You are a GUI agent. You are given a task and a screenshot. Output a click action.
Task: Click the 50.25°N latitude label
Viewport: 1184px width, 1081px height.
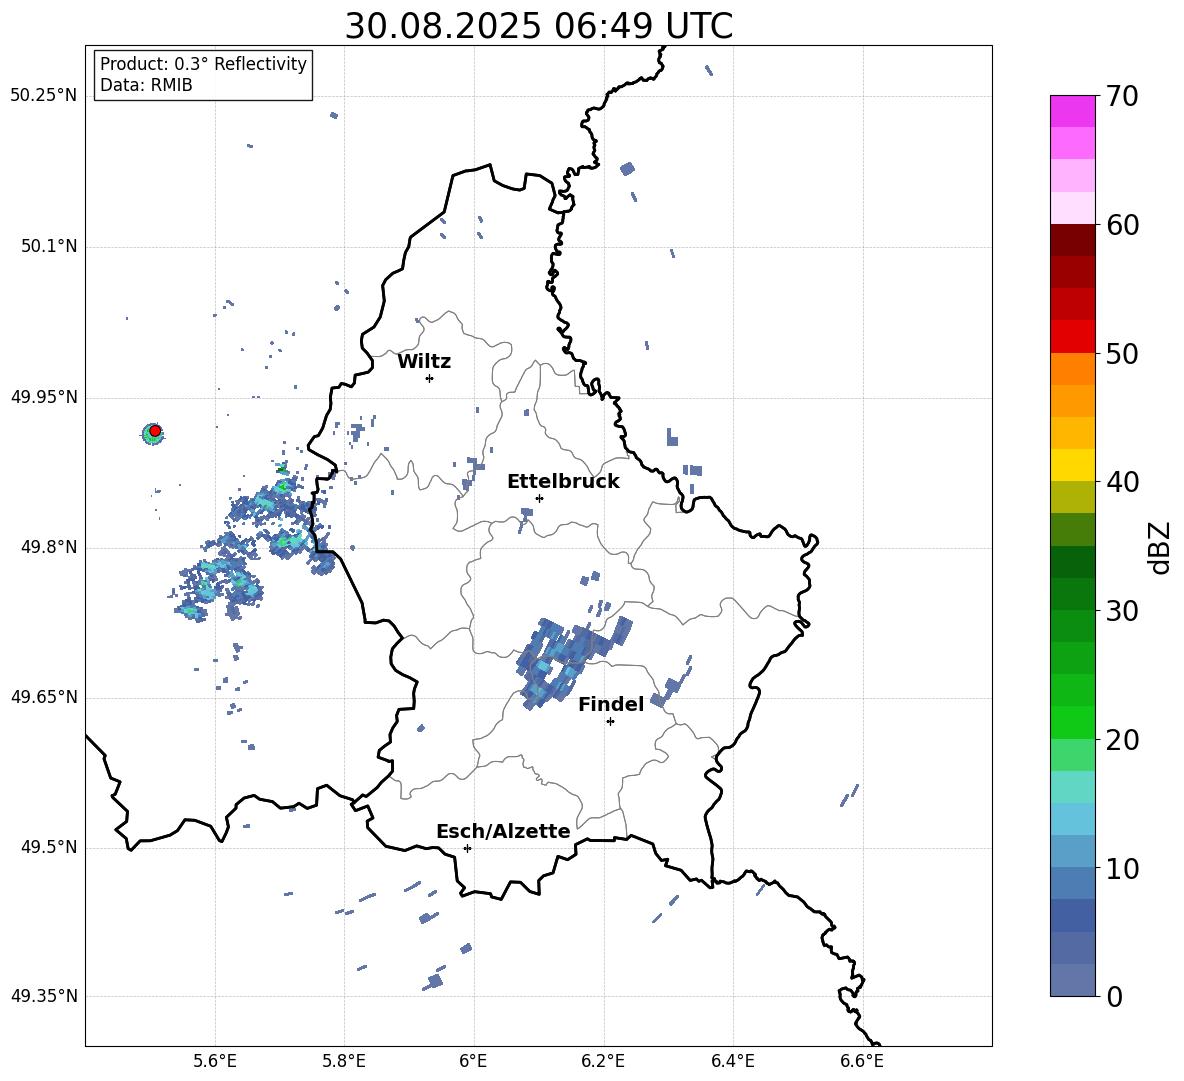point(44,96)
